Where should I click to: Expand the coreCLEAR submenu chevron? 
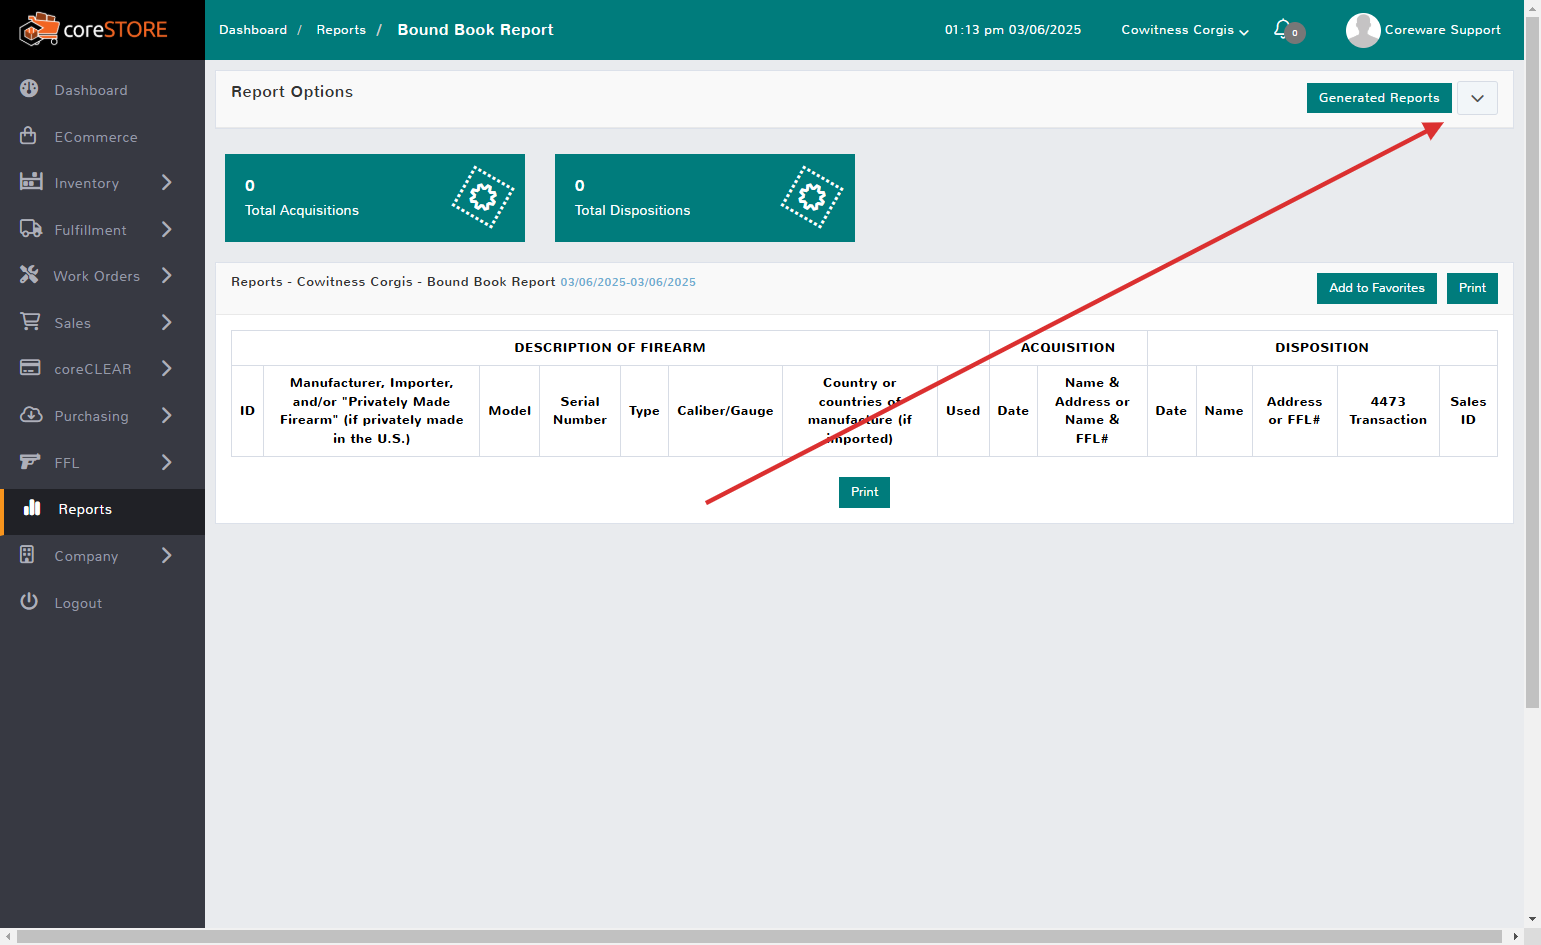tap(167, 368)
